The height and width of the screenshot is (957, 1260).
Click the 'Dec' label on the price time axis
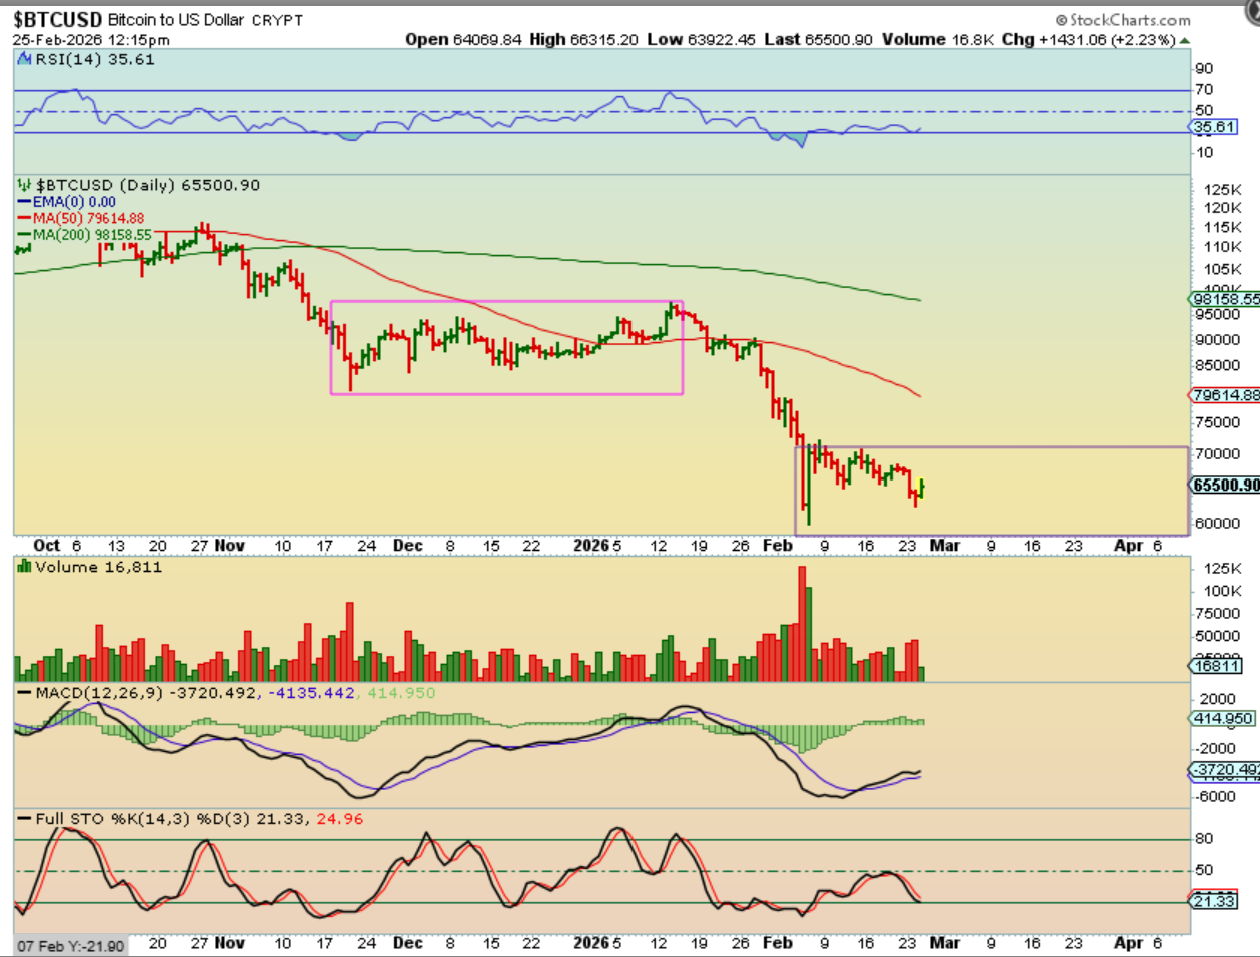pyautogui.click(x=407, y=546)
